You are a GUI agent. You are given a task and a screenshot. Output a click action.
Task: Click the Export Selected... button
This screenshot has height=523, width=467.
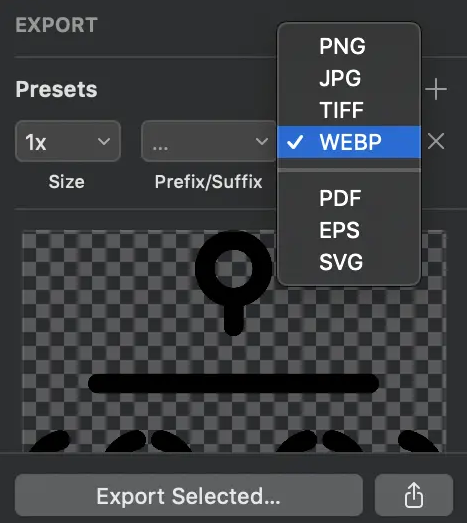tap(189, 495)
